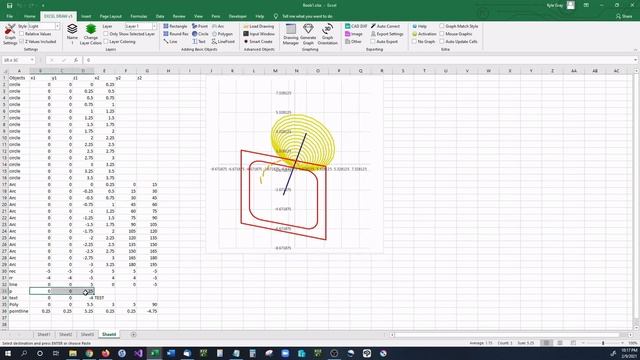Switch to the Page Layout tab
This screenshot has height=360, width=640.
(x=111, y=16)
